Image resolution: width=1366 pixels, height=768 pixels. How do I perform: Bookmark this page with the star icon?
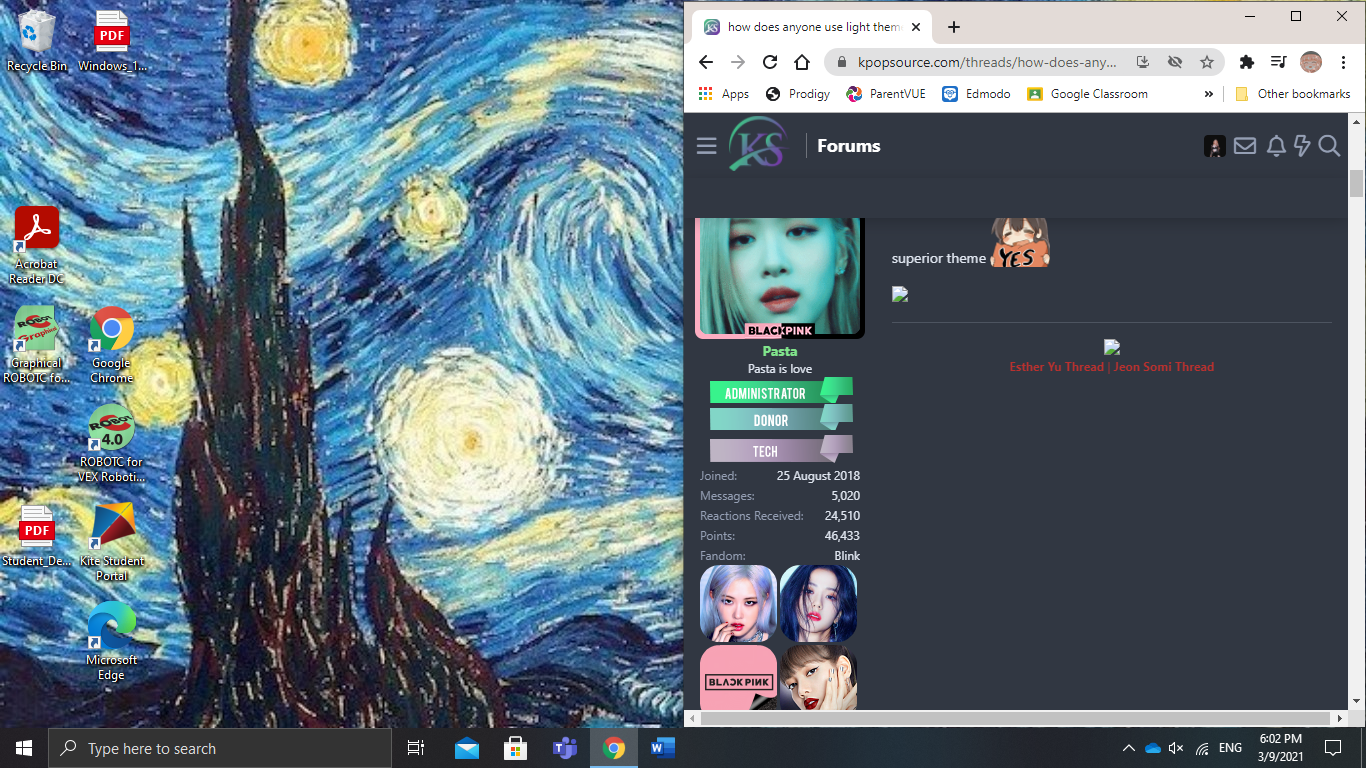1207,62
